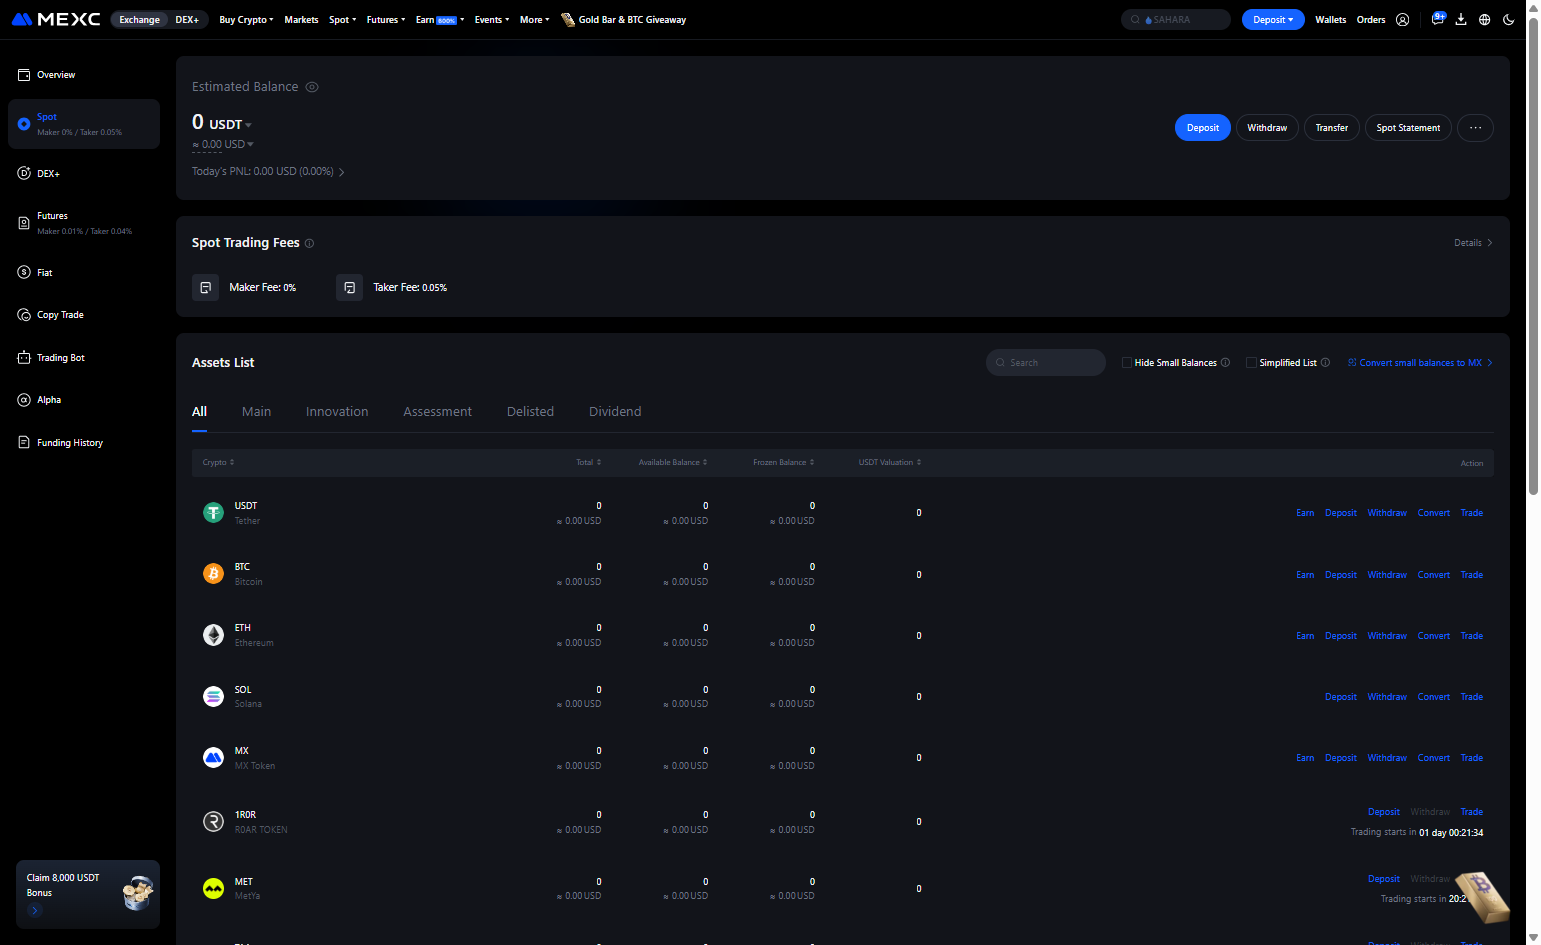Open the USDT balance currency dropdown

[x=248, y=125]
